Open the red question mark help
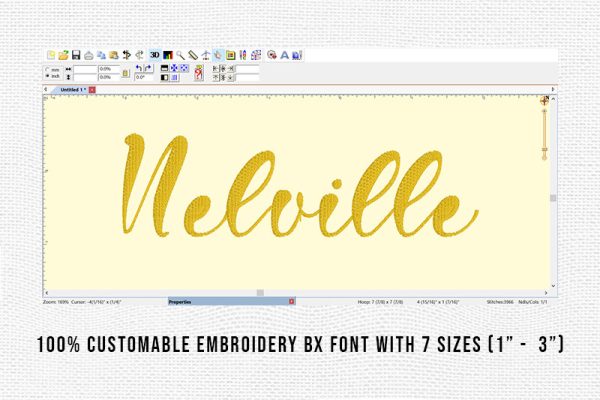The width and height of the screenshot is (600, 400). click(x=199, y=73)
